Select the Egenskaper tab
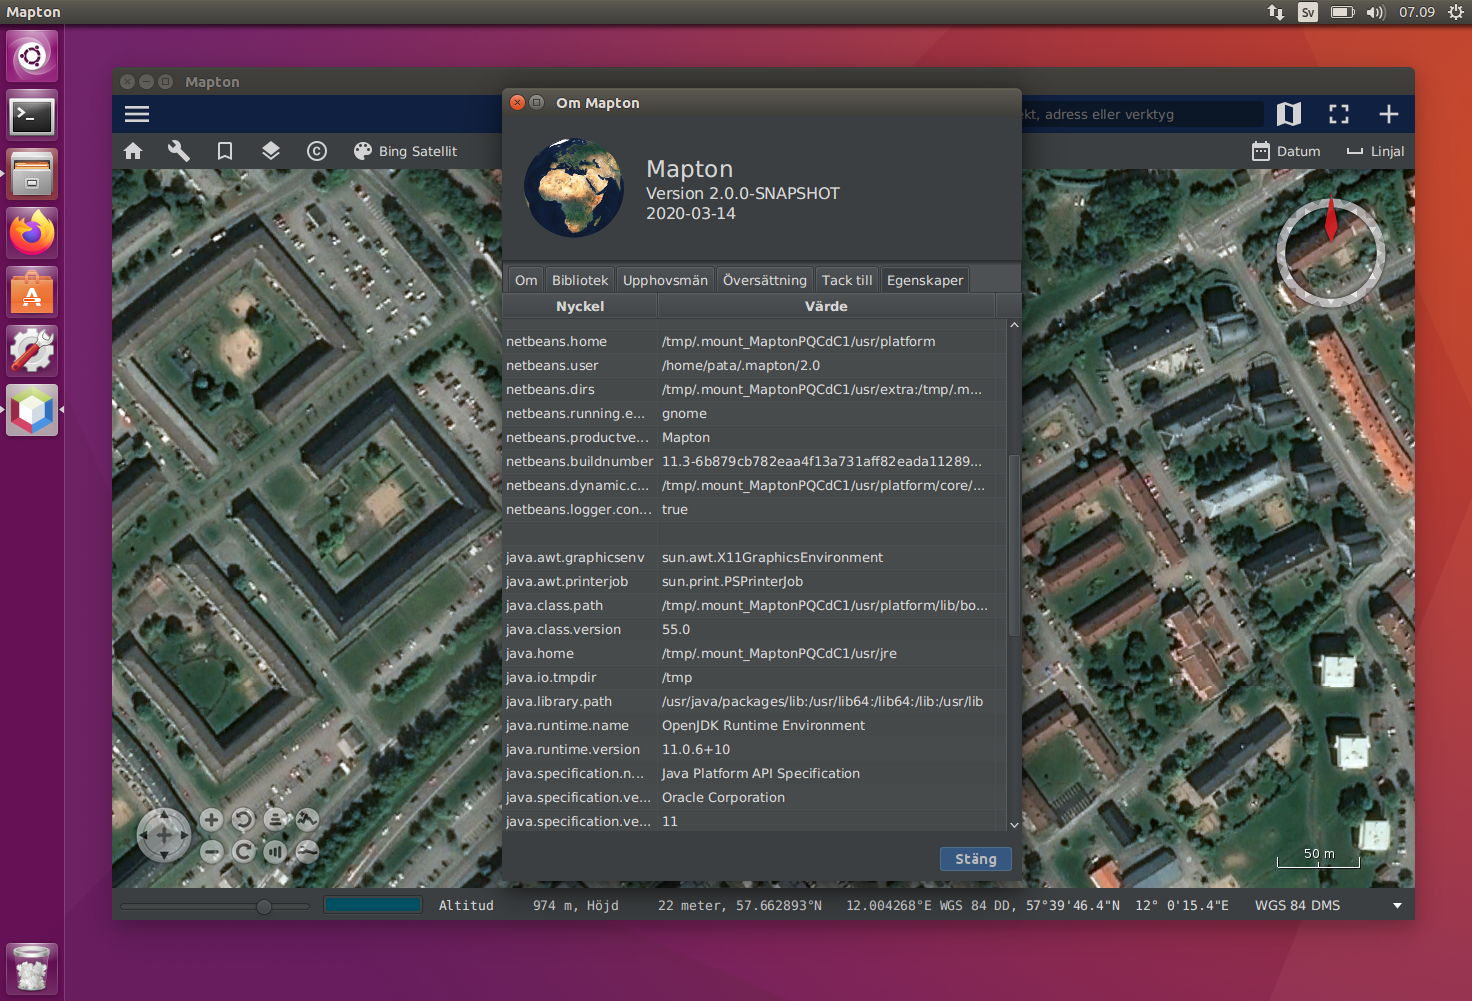Viewport: 1472px width, 1001px height. click(925, 280)
